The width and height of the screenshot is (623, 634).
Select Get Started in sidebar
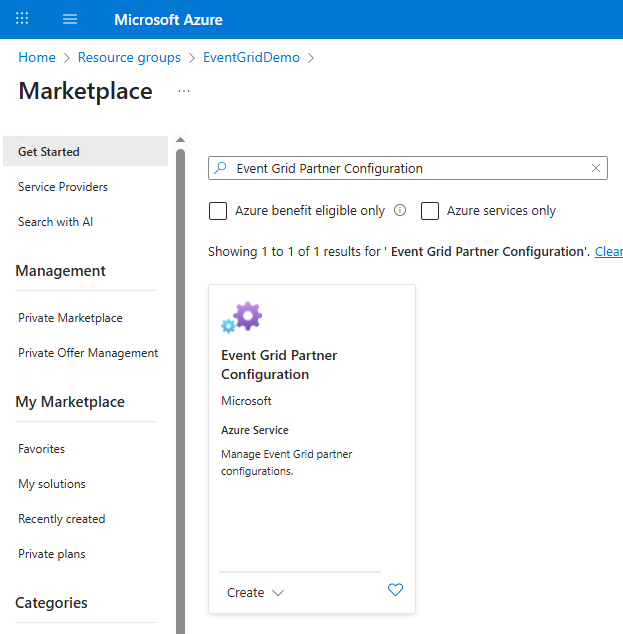pyautogui.click(x=85, y=151)
